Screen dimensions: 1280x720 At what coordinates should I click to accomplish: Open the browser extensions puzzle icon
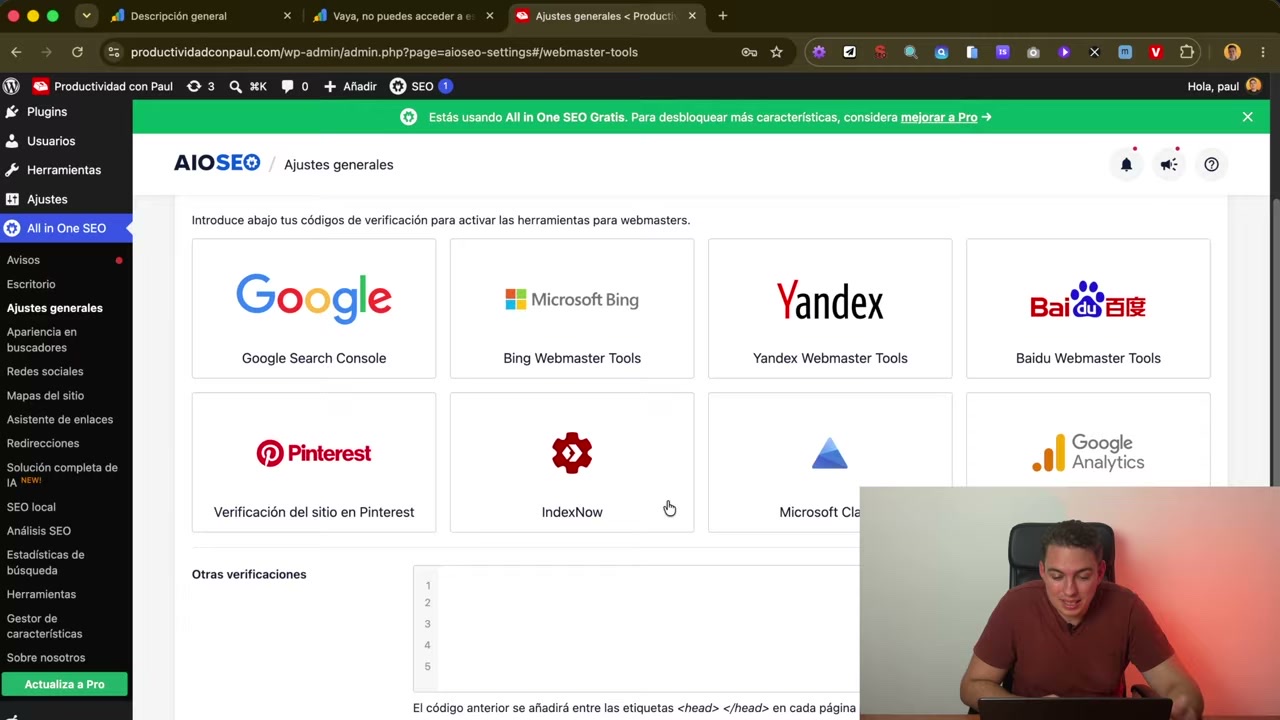click(1187, 52)
